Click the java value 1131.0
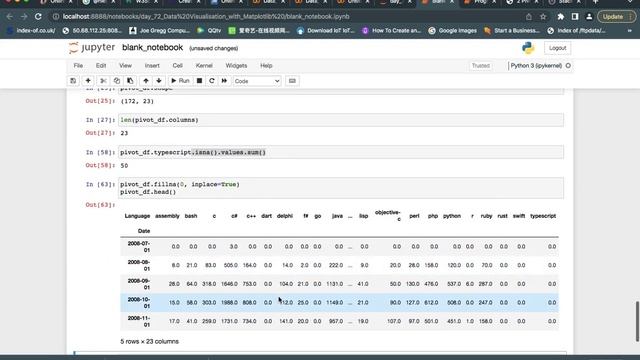This screenshot has height=360, width=640. (x=335, y=284)
